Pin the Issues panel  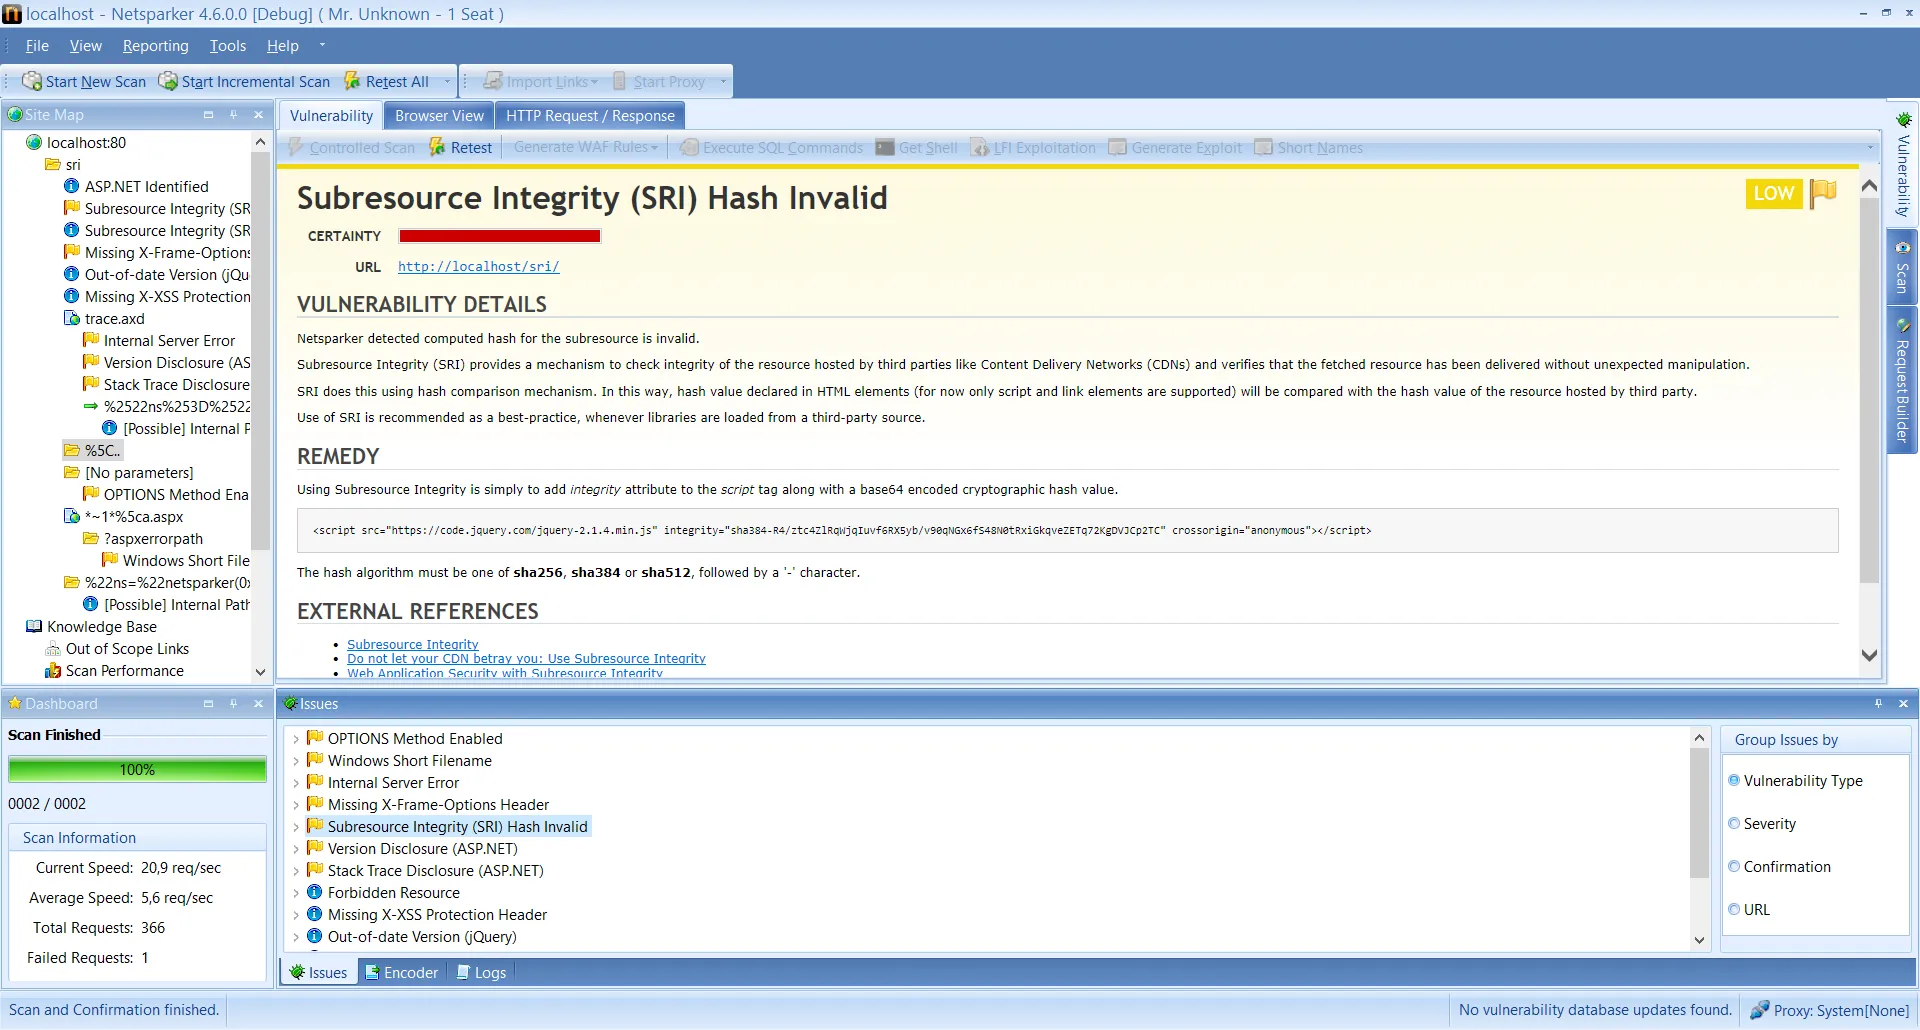[1879, 703]
